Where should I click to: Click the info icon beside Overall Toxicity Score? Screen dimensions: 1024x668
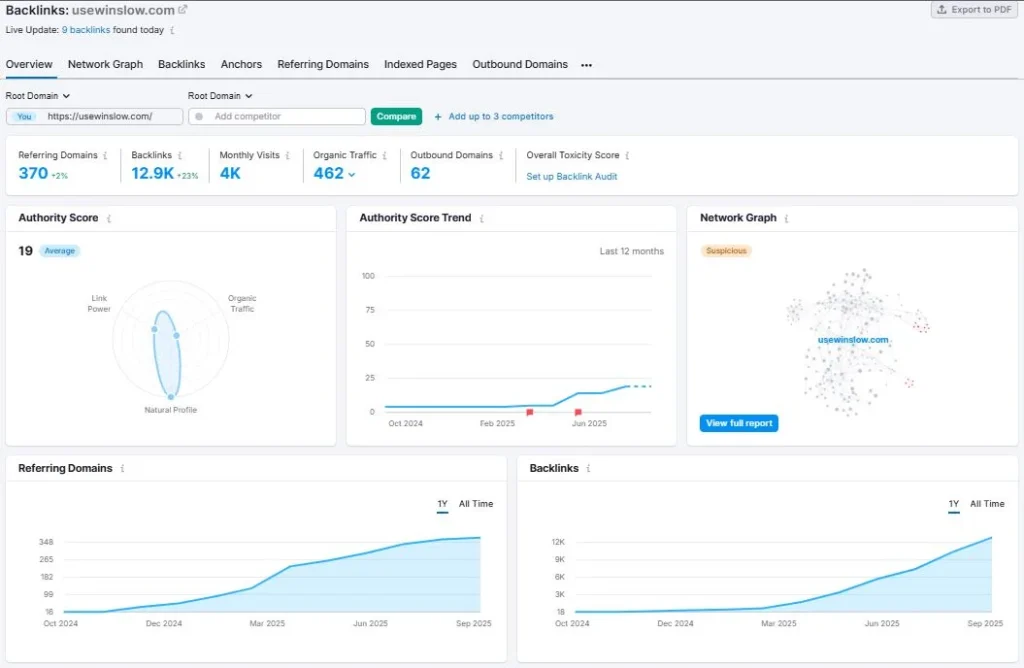[627, 155]
